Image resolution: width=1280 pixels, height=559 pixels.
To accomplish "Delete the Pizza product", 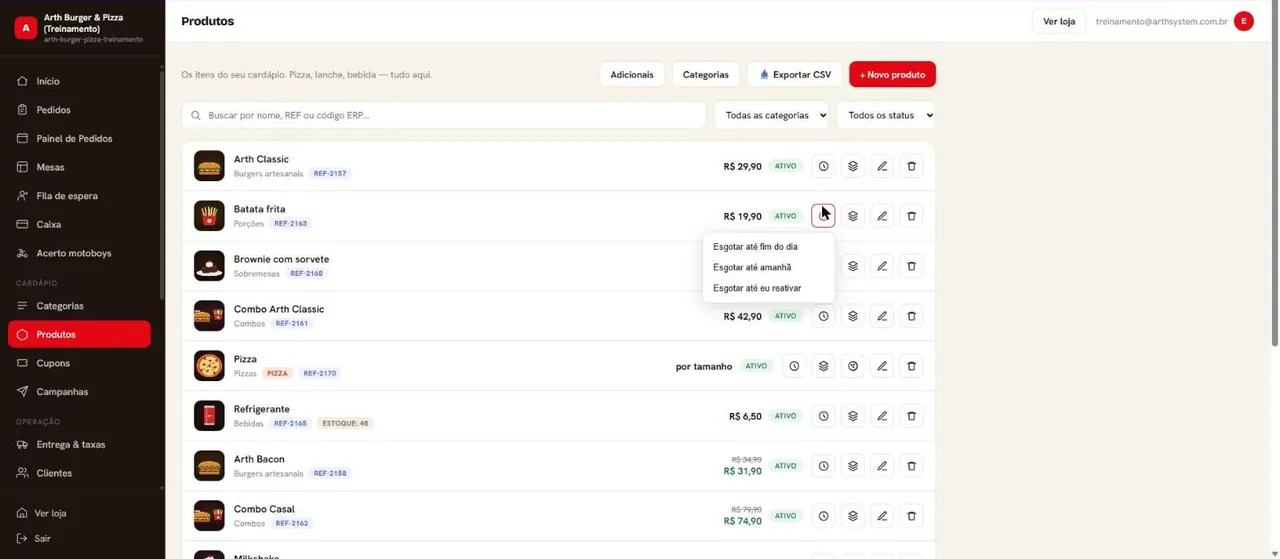I will click(911, 366).
